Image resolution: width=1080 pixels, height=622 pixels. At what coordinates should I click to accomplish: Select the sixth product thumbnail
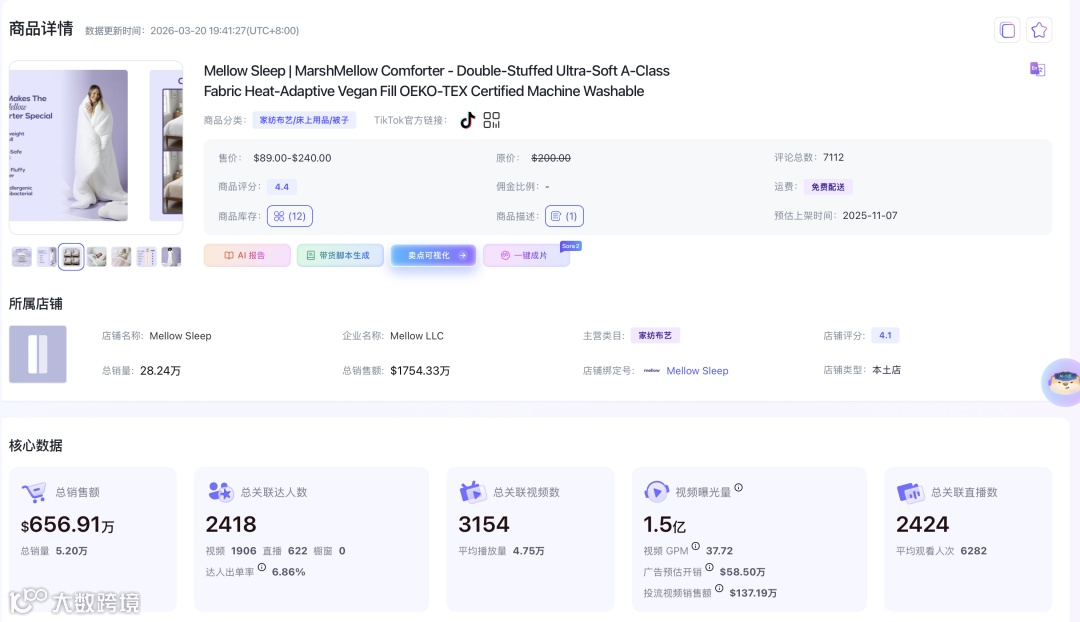(146, 257)
